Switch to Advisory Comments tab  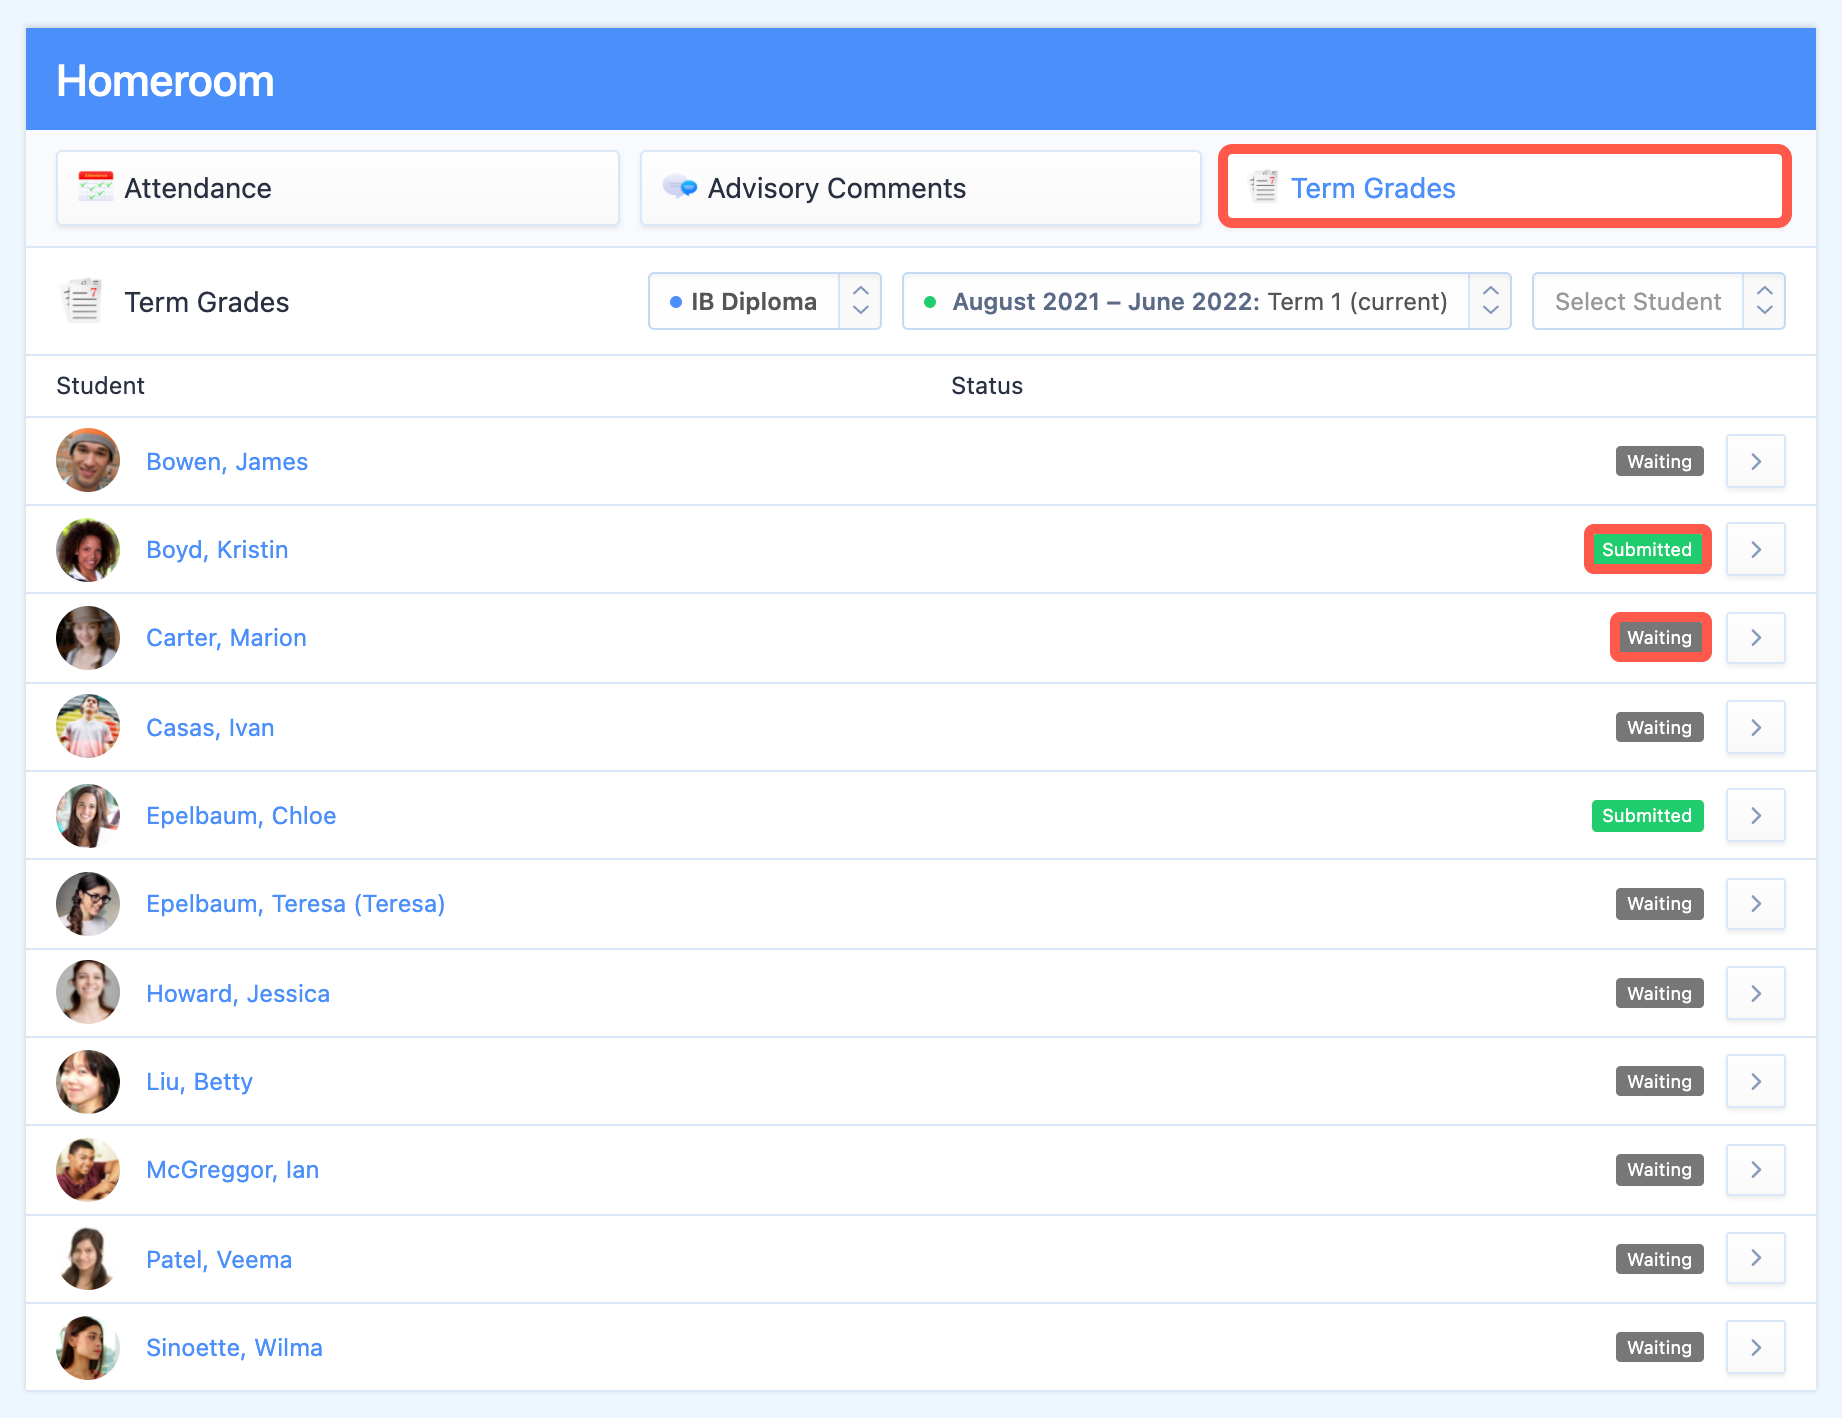pyautogui.click(x=920, y=188)
